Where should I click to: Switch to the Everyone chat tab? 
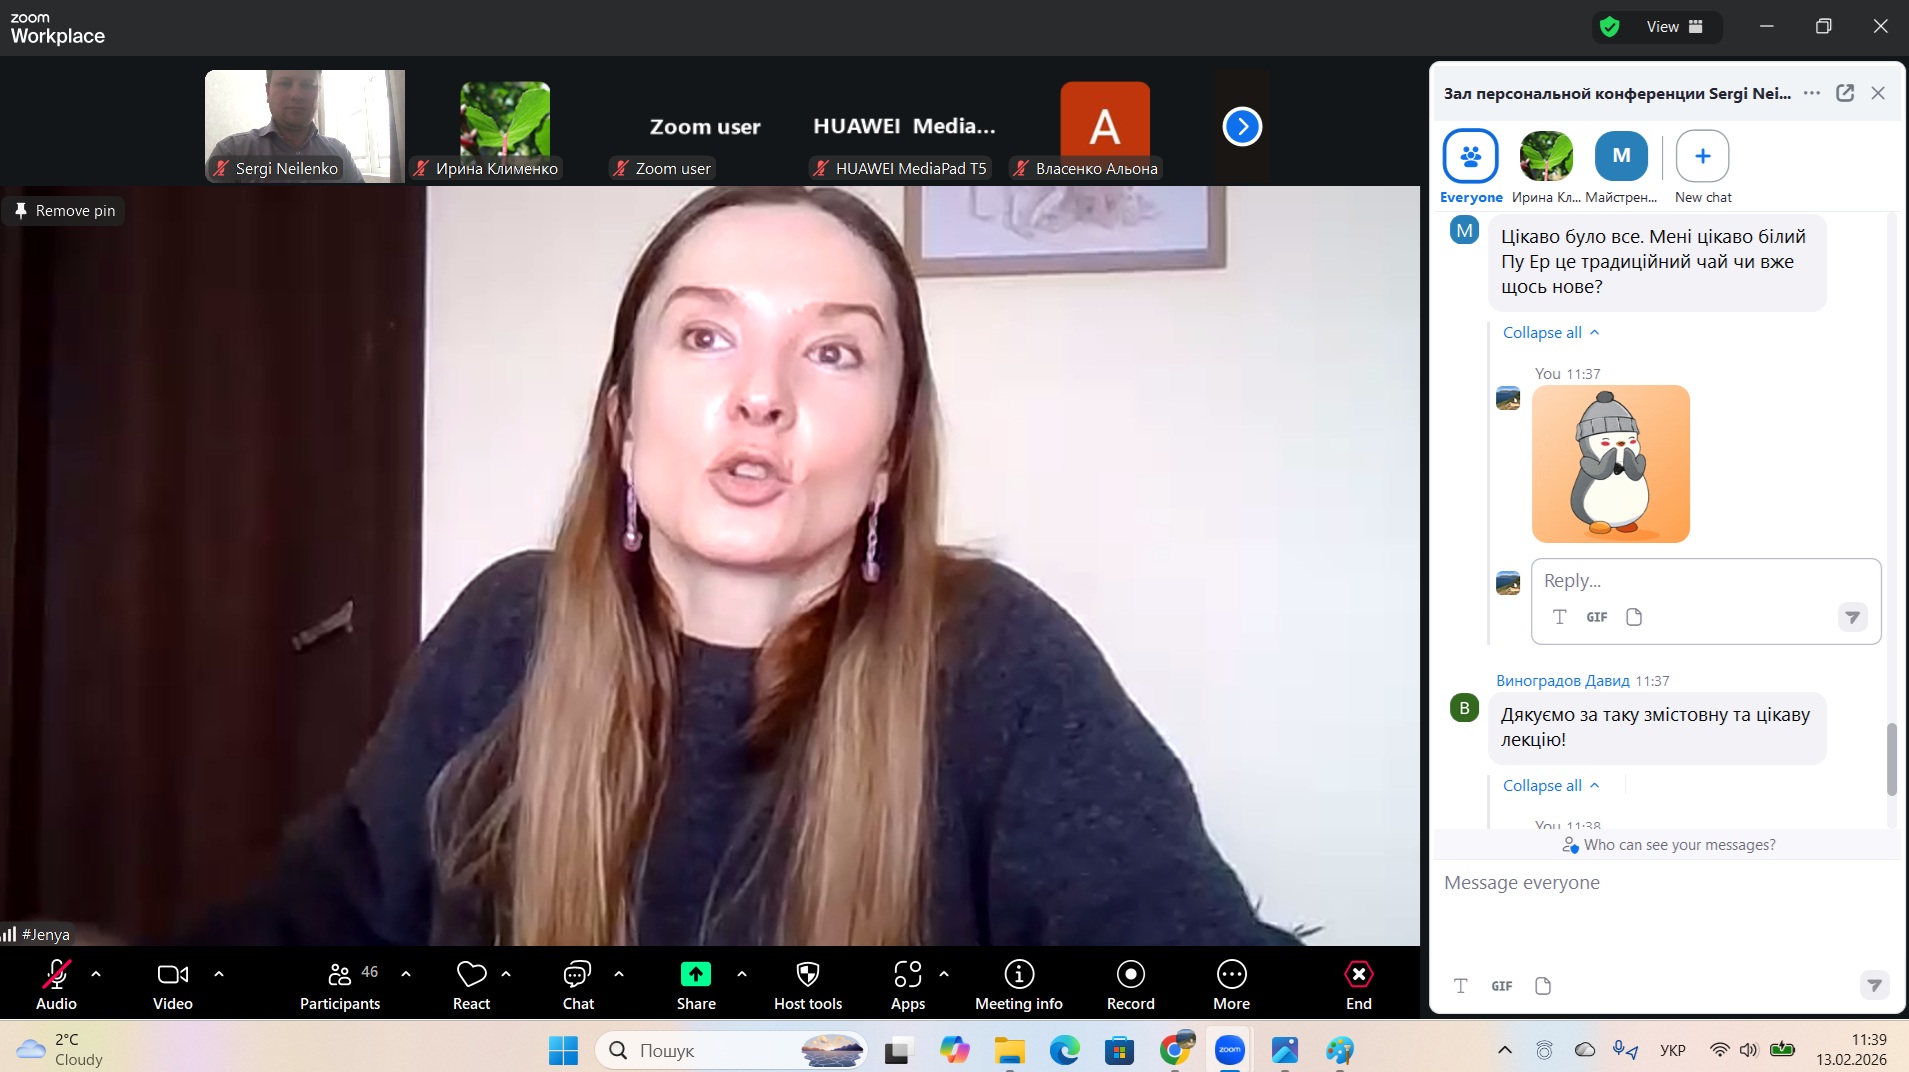[x=1471, y=167]
